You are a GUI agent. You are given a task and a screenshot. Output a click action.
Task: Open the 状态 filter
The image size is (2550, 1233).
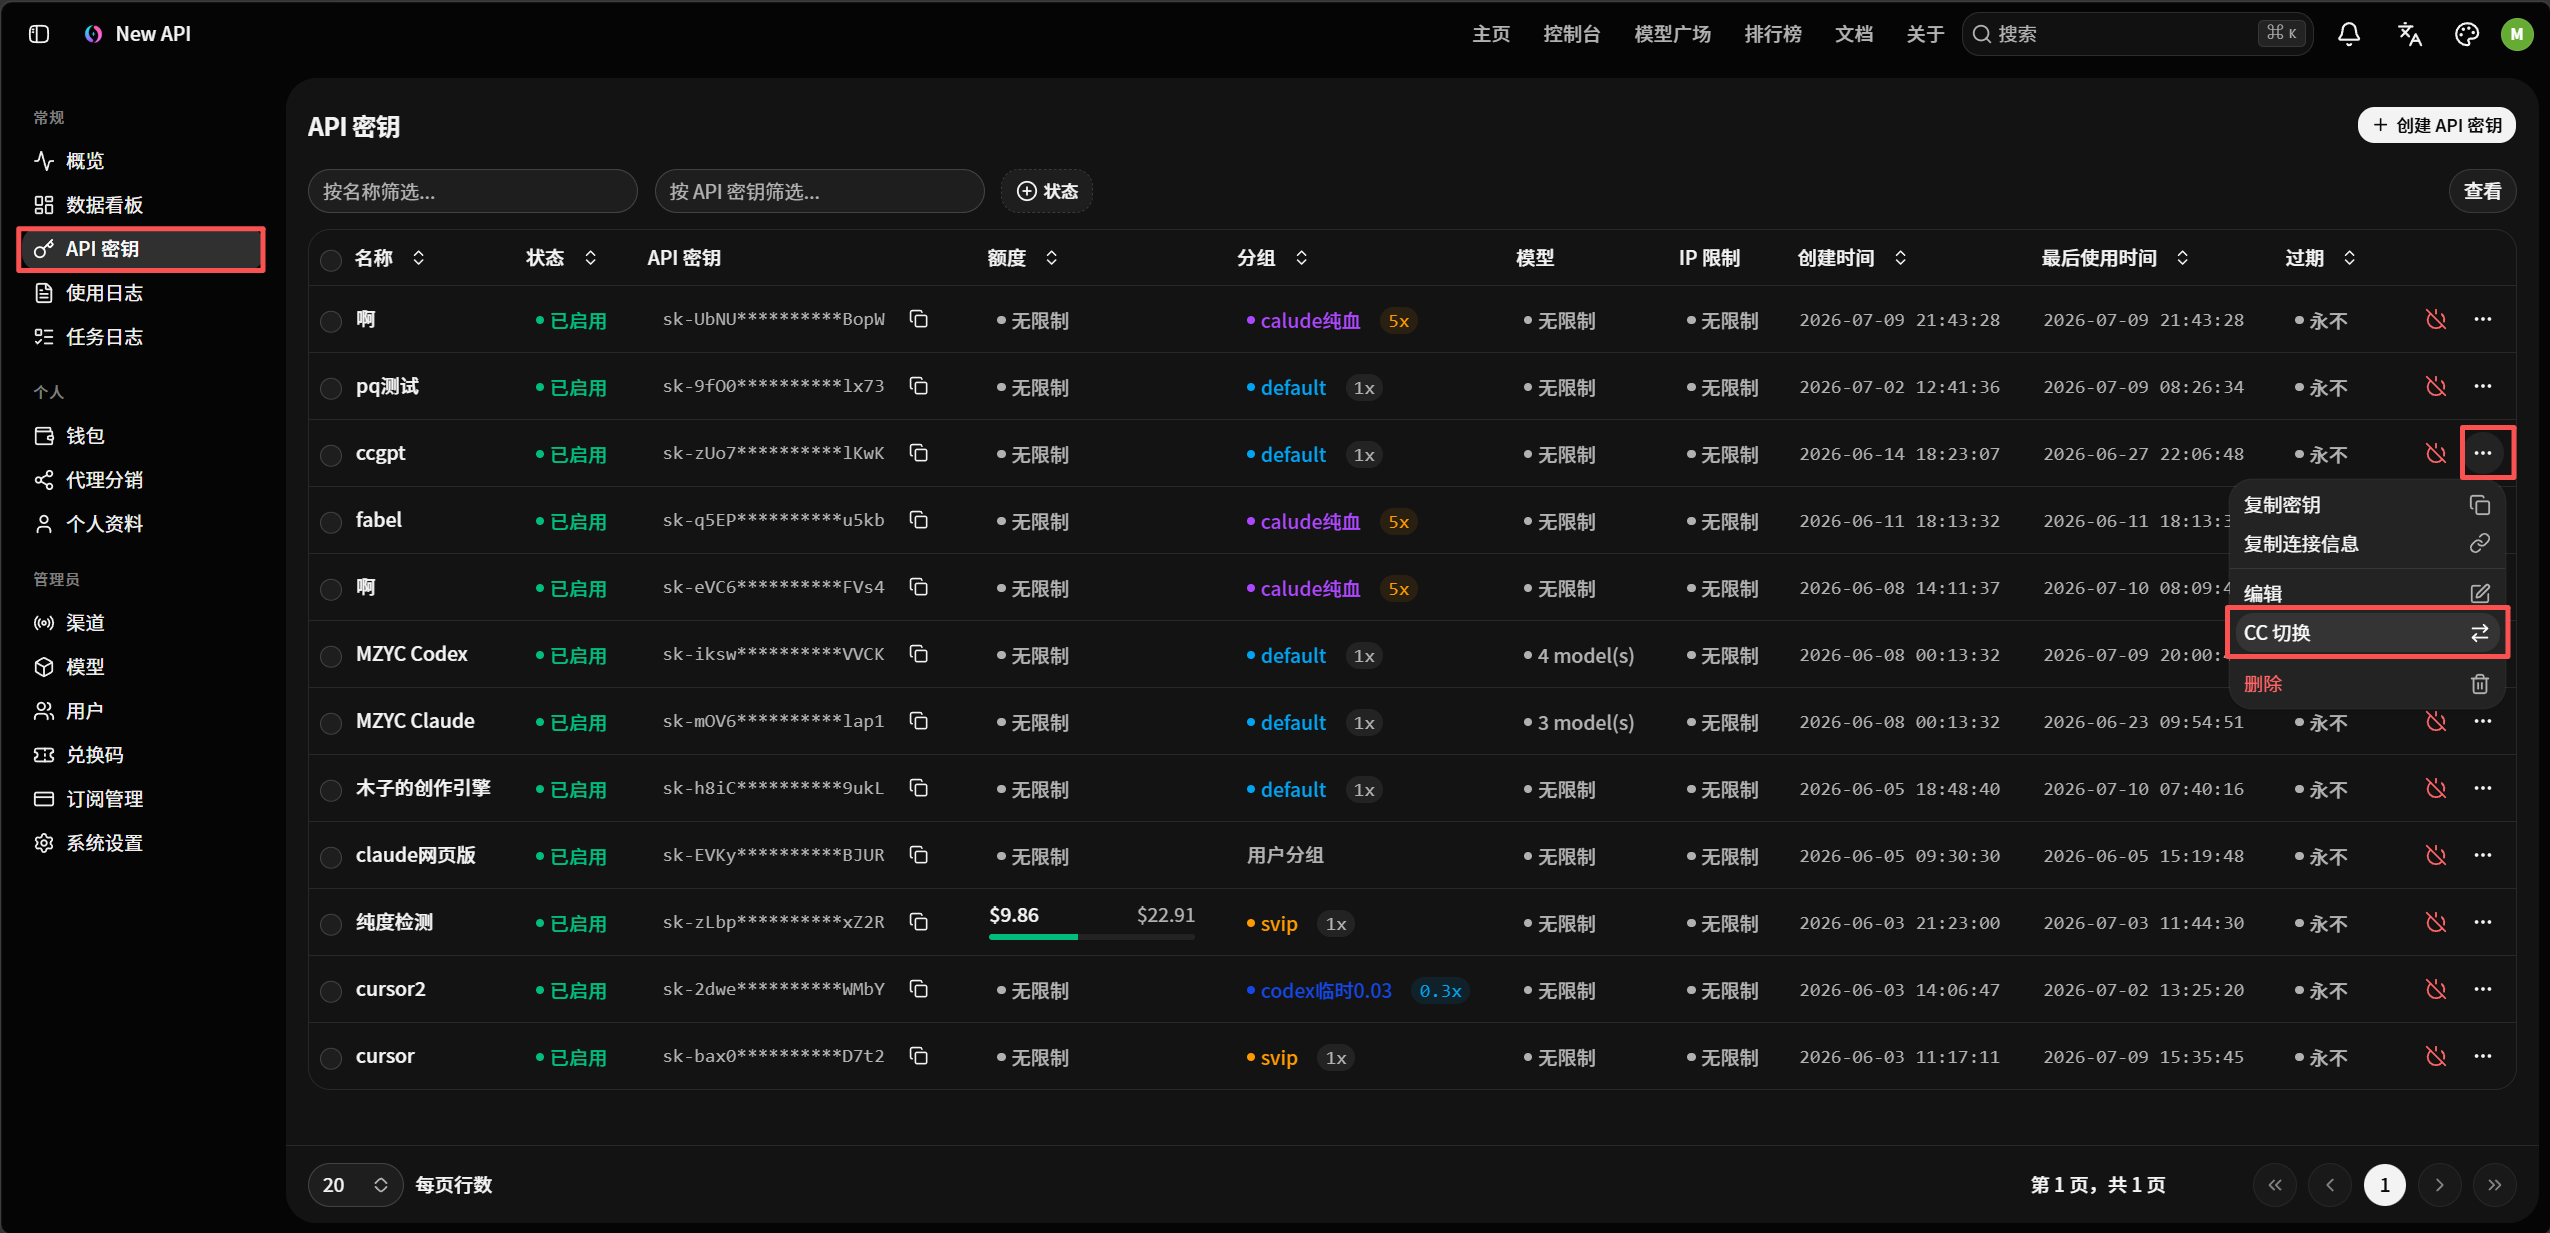(x=1047, y=191)
